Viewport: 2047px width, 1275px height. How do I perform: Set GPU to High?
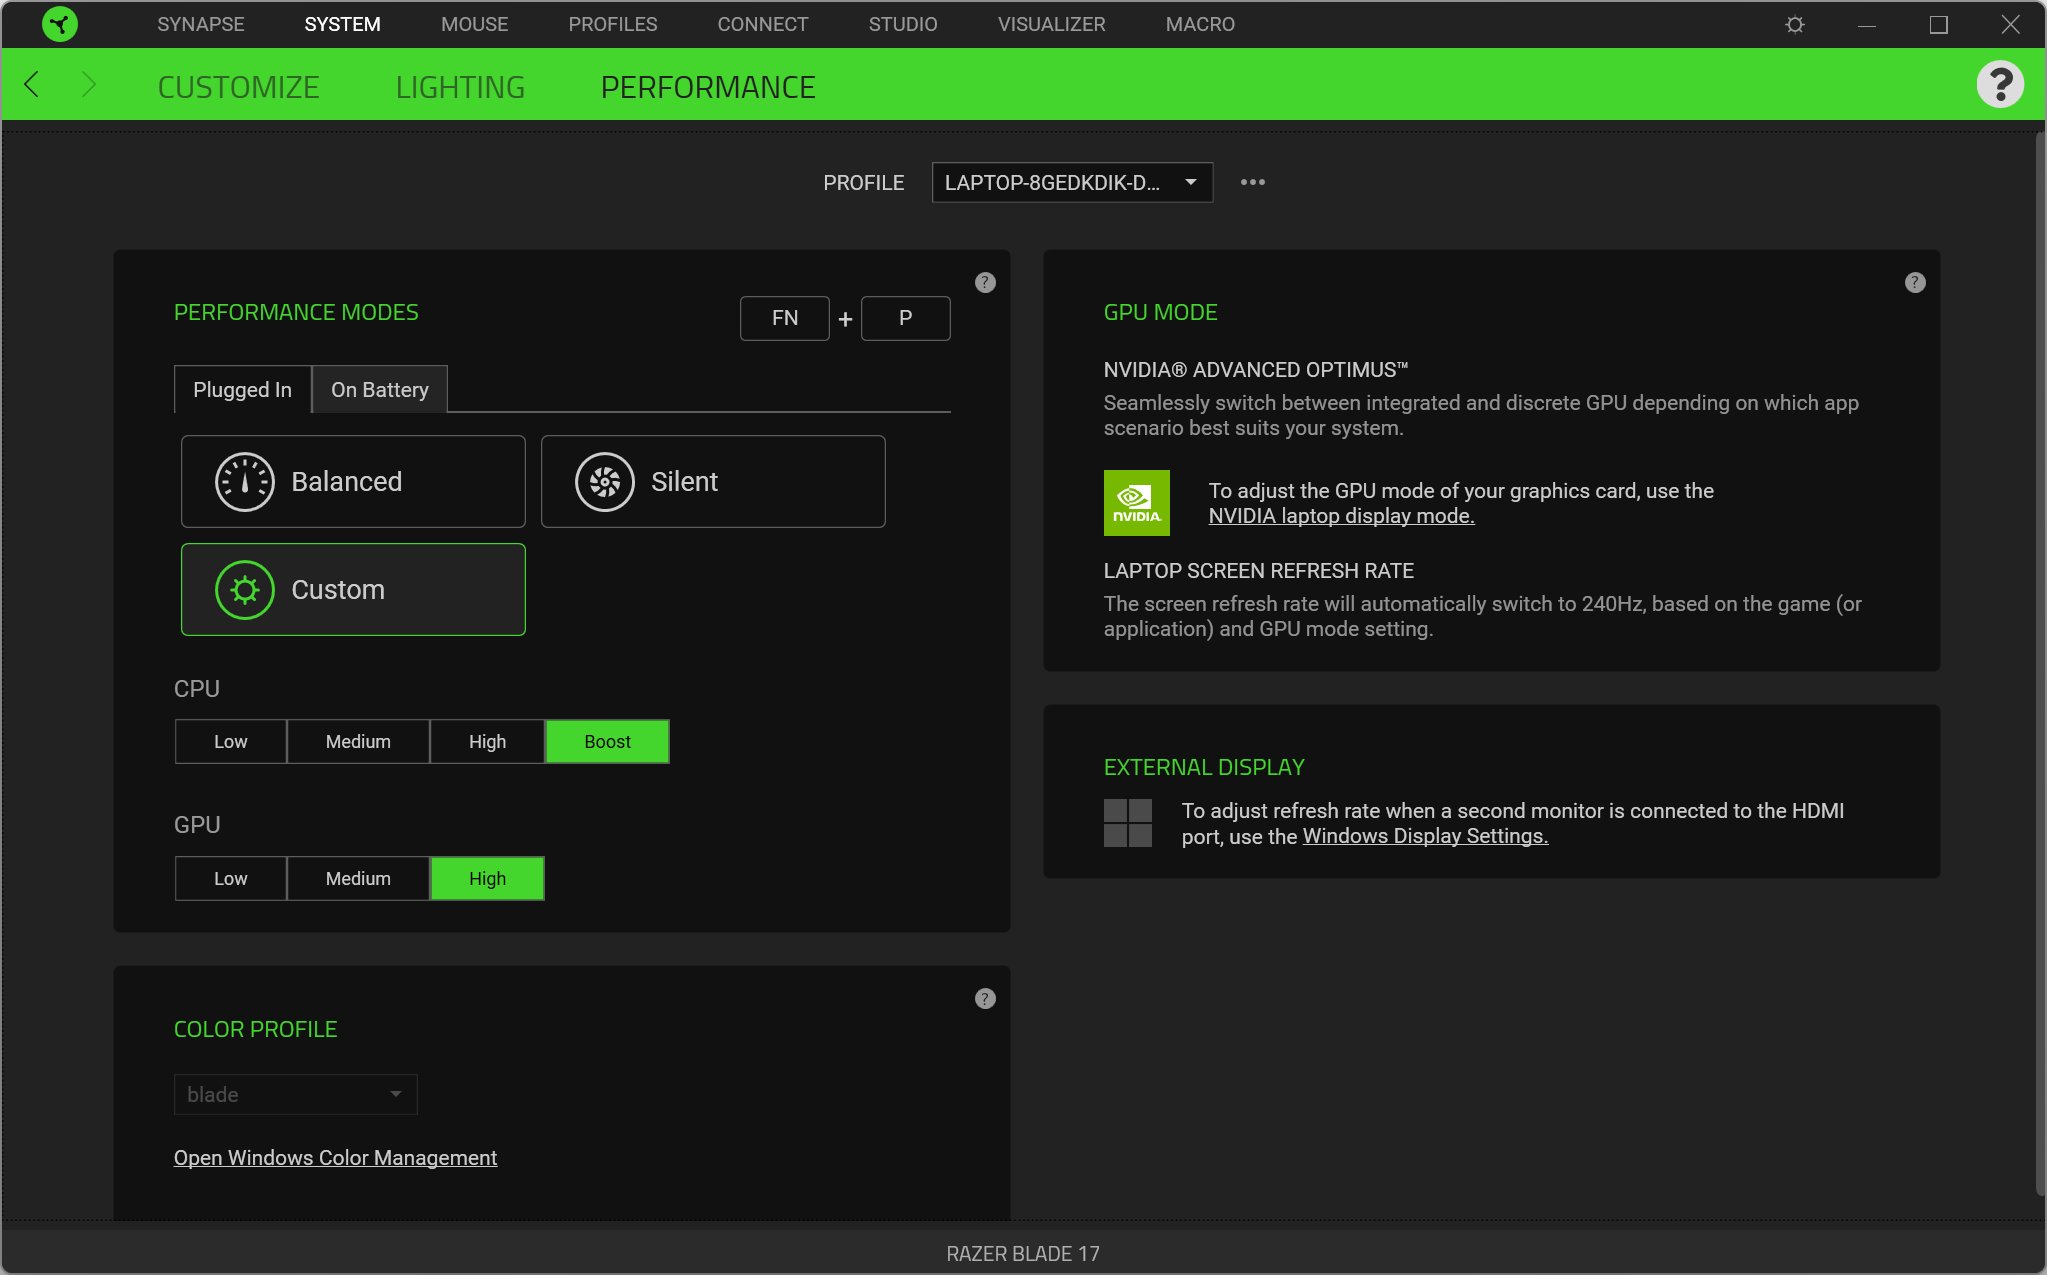click(x=487, y=879)
